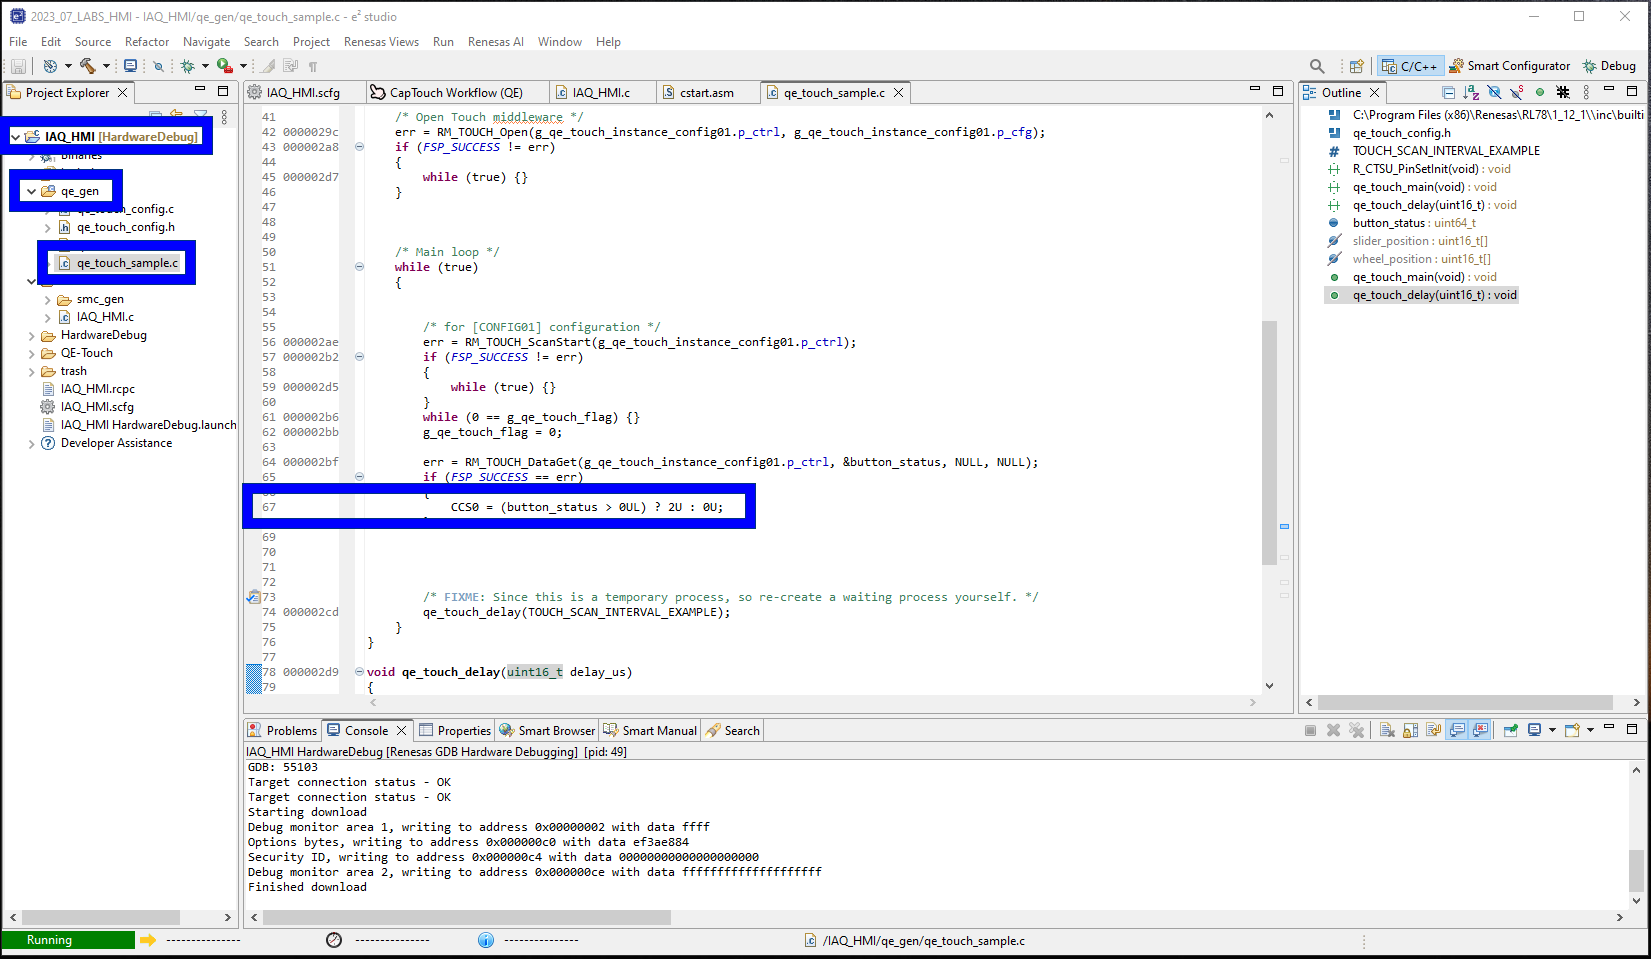1651x959 pixels.
Task: Switch to the cstart.asm tab
Action: pyautogui.click(x=706, y=92)
